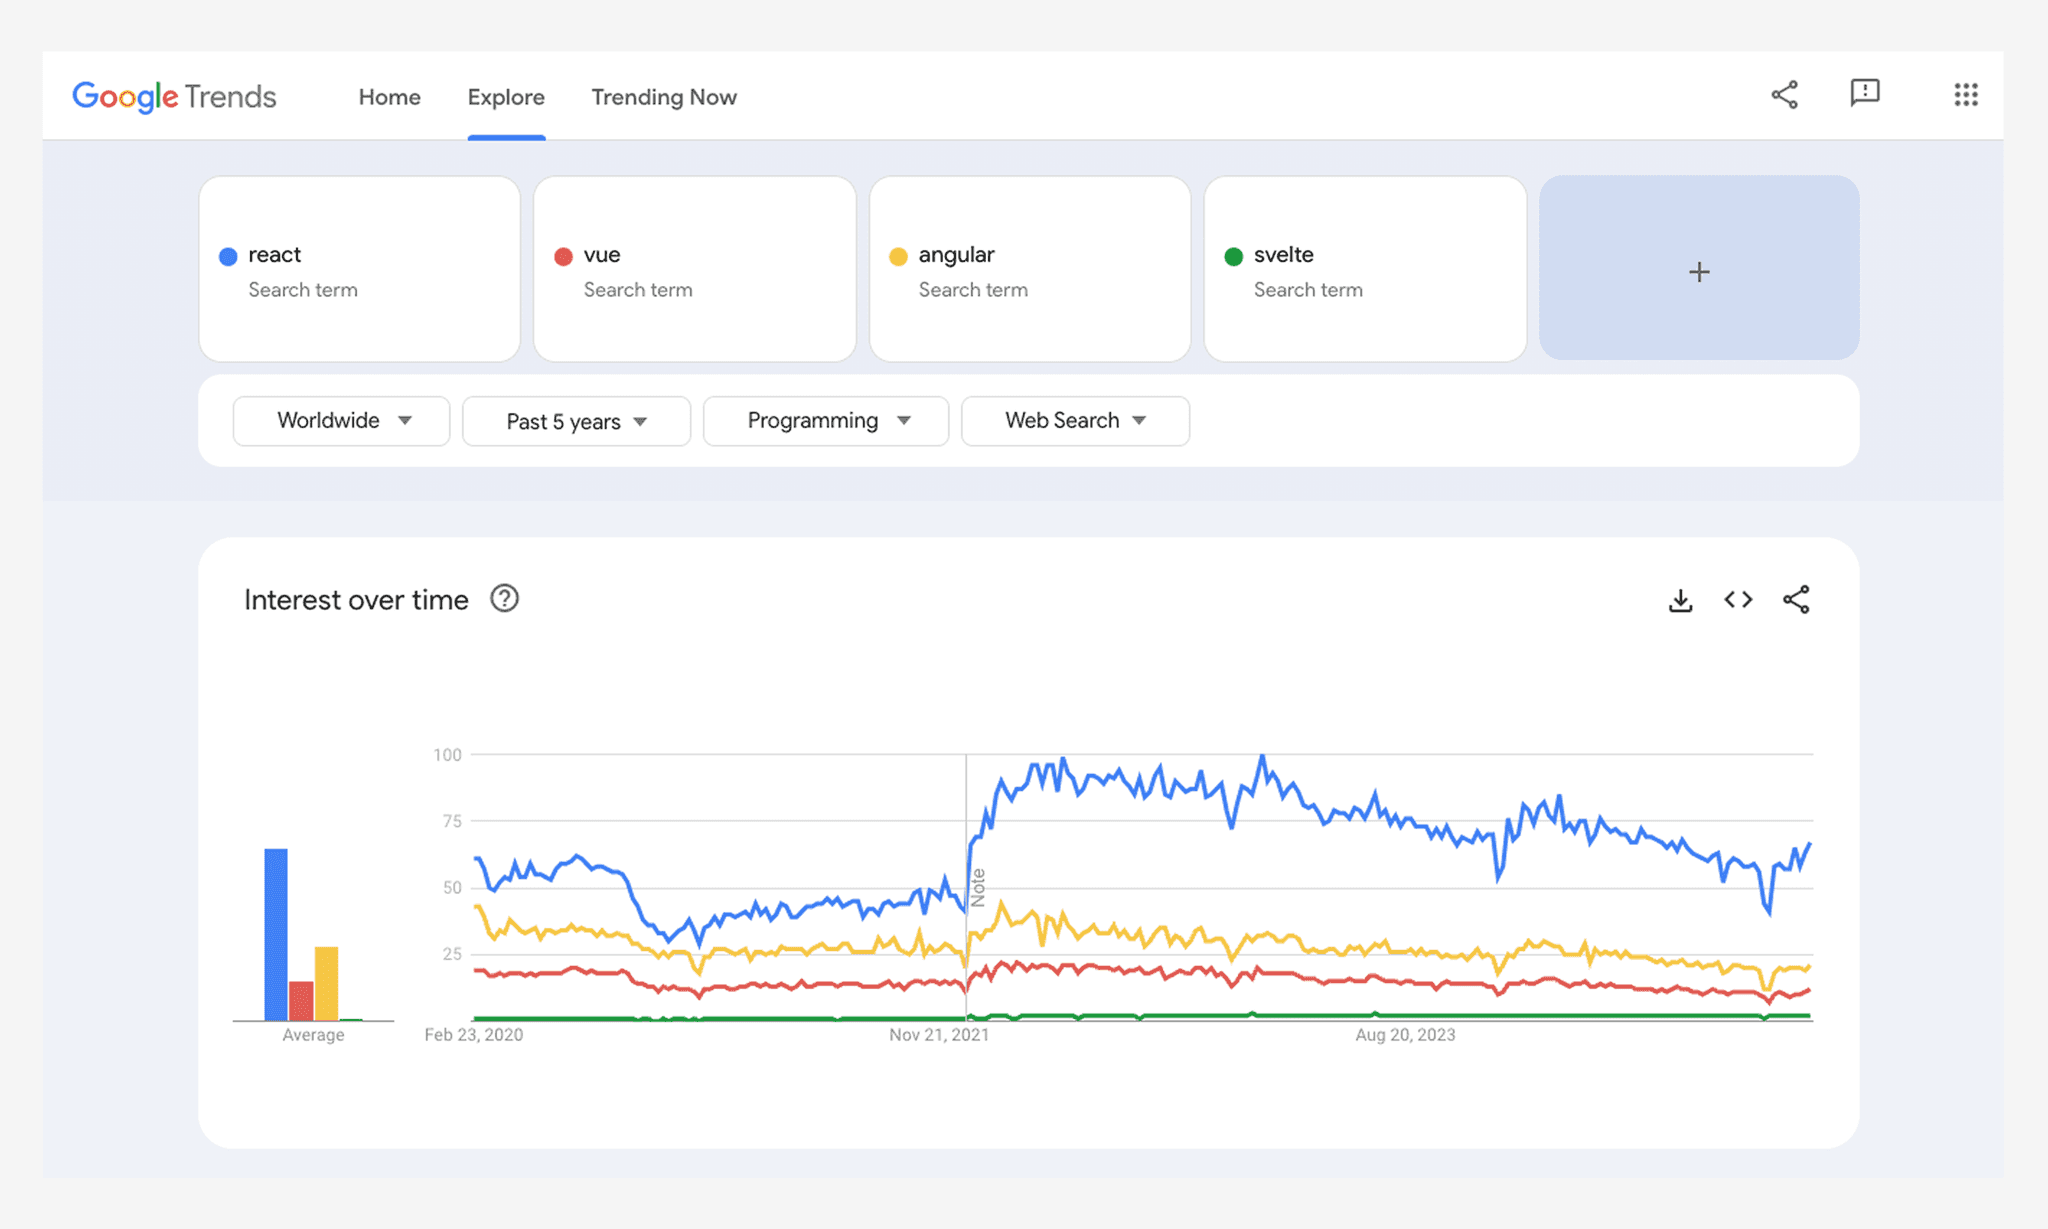2048x1229 pixels.
Task: Click the Google Trends logo
Action: [174, 96]
